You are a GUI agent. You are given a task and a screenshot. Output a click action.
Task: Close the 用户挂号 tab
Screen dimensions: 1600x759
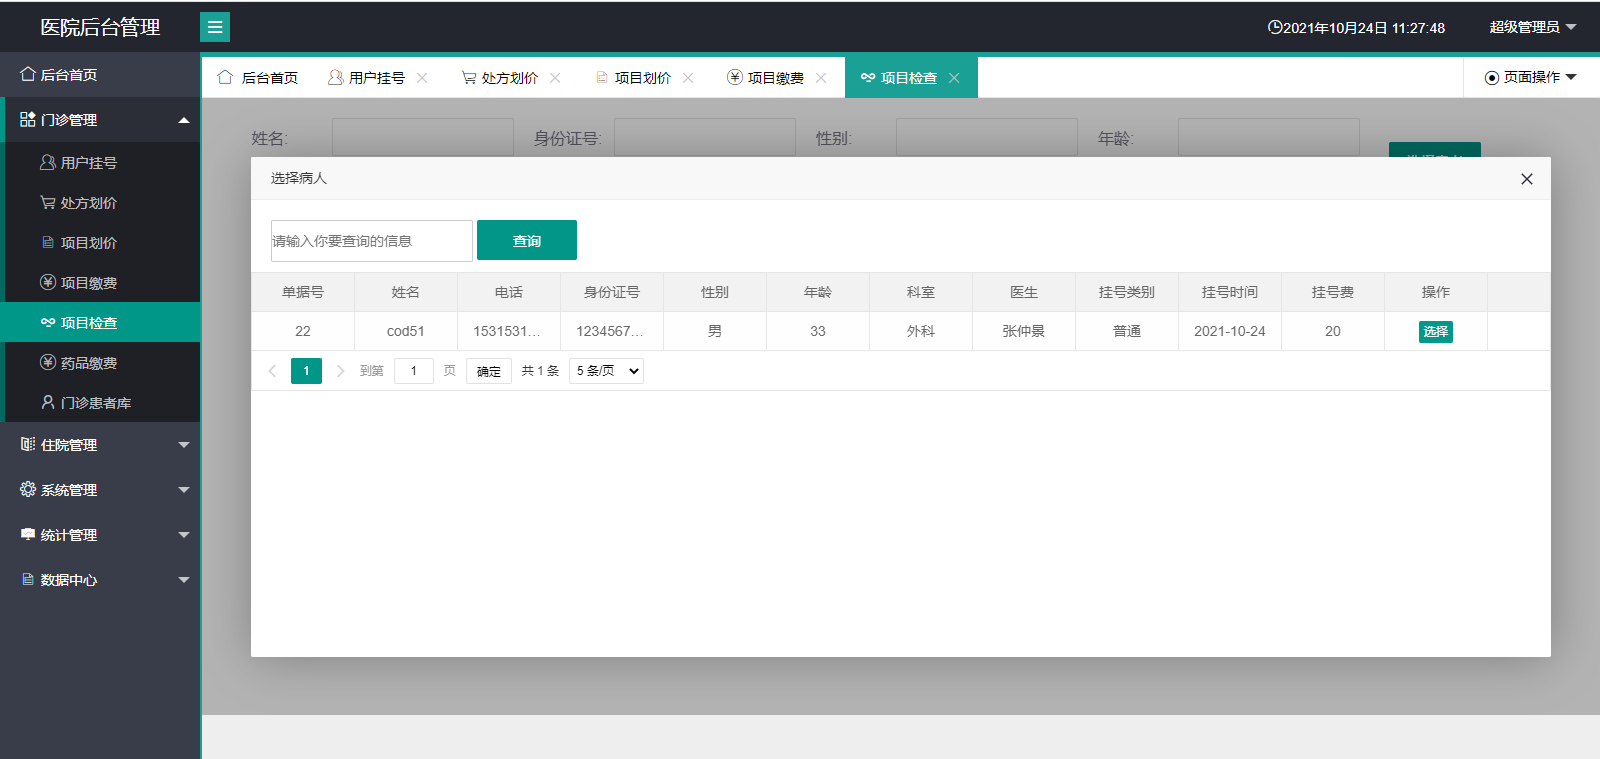coord(422,78)
